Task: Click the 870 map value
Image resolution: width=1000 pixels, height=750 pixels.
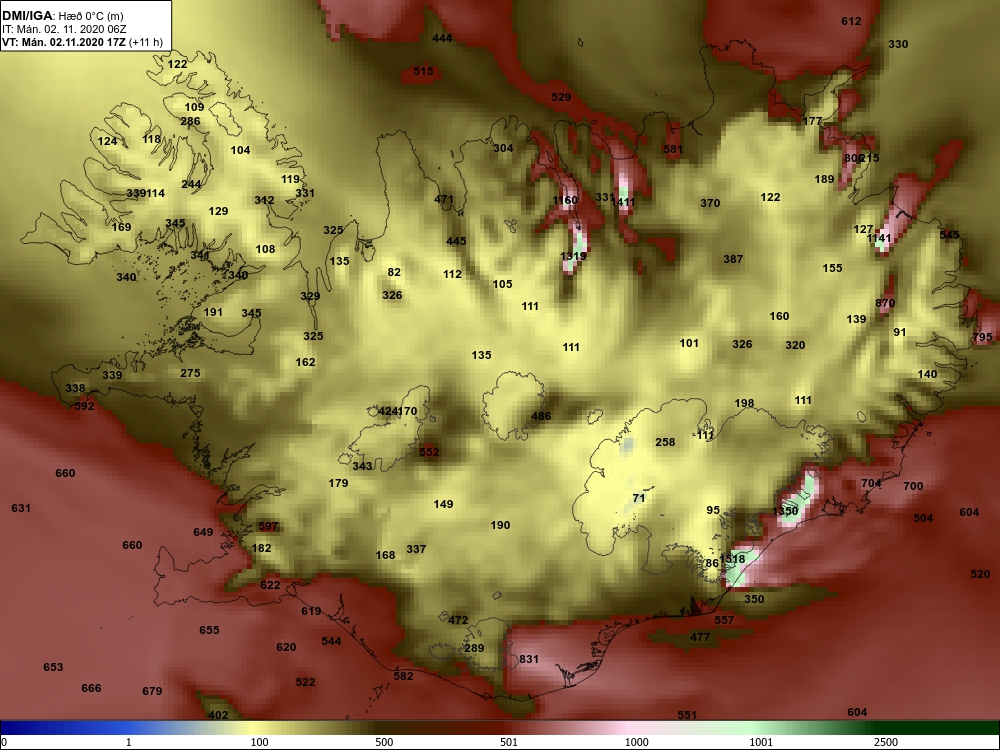Action: (x=885, y=304)
